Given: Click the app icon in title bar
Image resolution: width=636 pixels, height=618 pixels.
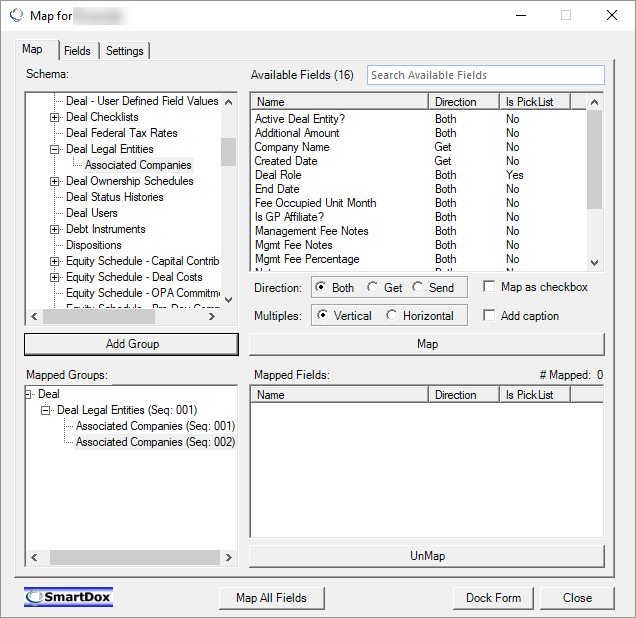Looking at the screenshot, I should [x=17, y=15].
